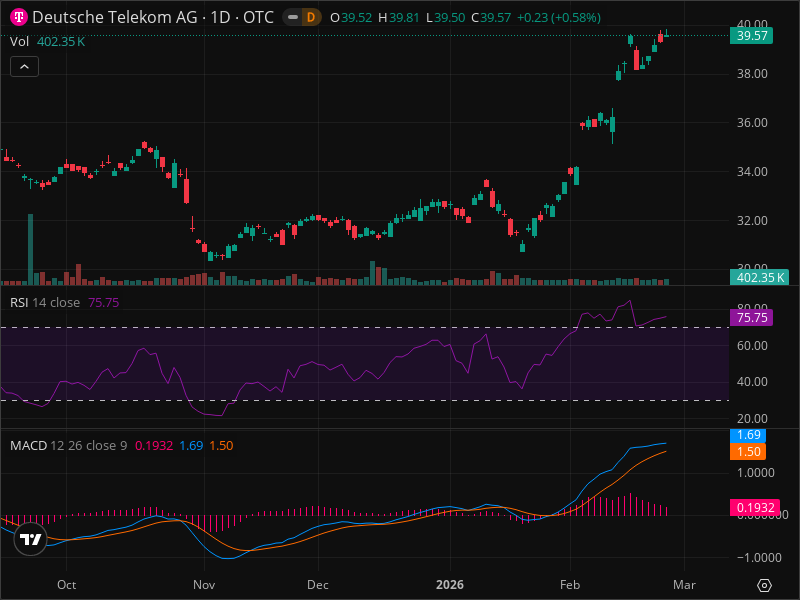
Task: Click the 402.35 K volume axis label
Action: tap(760, 278)
